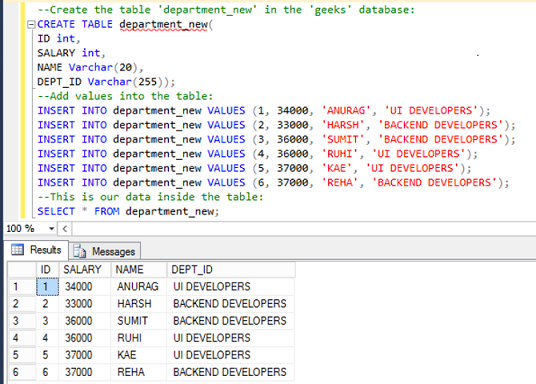Viewport: 536px width, 384px height.
Task: Click the 'Add values into the table' comment
Action: click(x=125, y=96)
